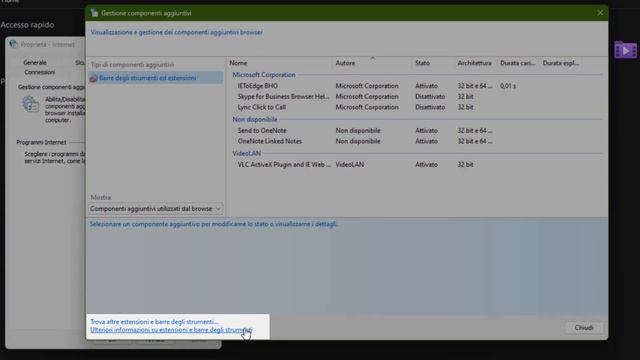Collapse the VideoLAN group header
640x360 pixels.
point(247,153)
